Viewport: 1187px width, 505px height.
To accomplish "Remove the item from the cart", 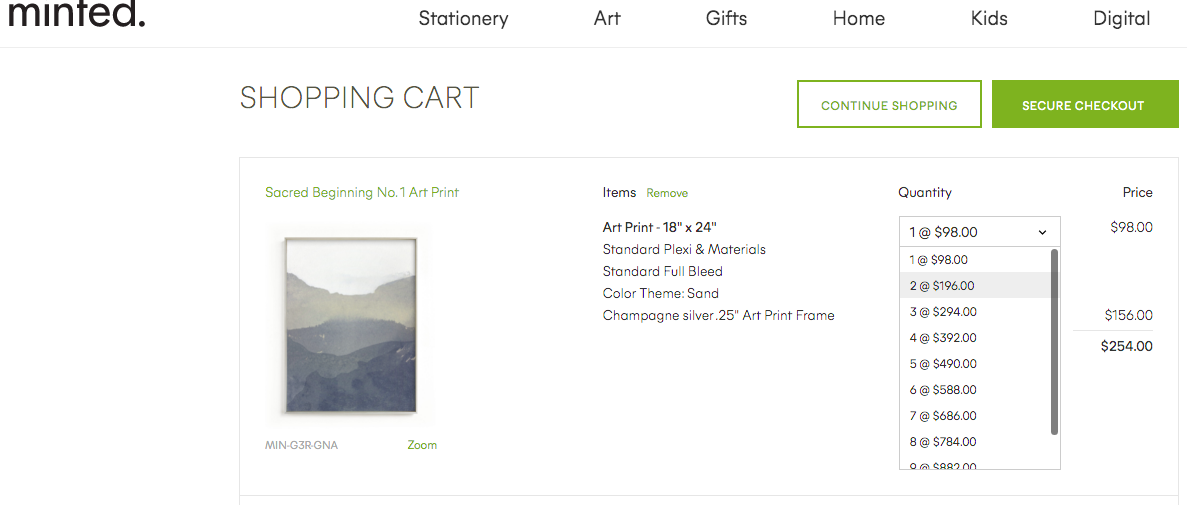I will (667, 193).
